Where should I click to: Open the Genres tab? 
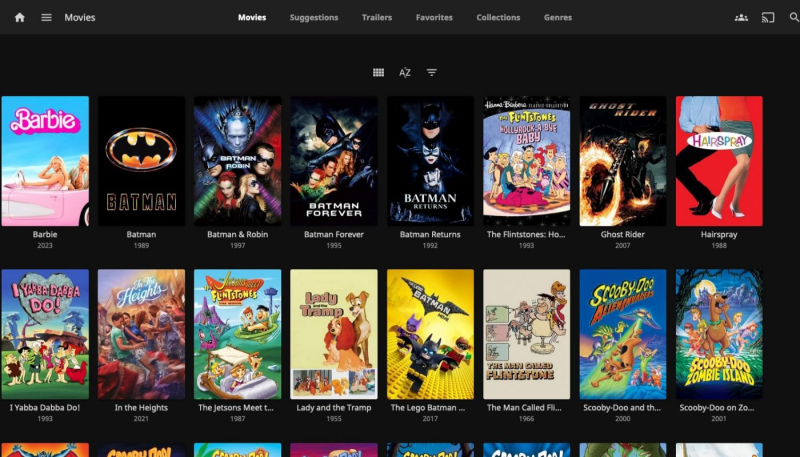pyautogui.click(x=558, y=17)
